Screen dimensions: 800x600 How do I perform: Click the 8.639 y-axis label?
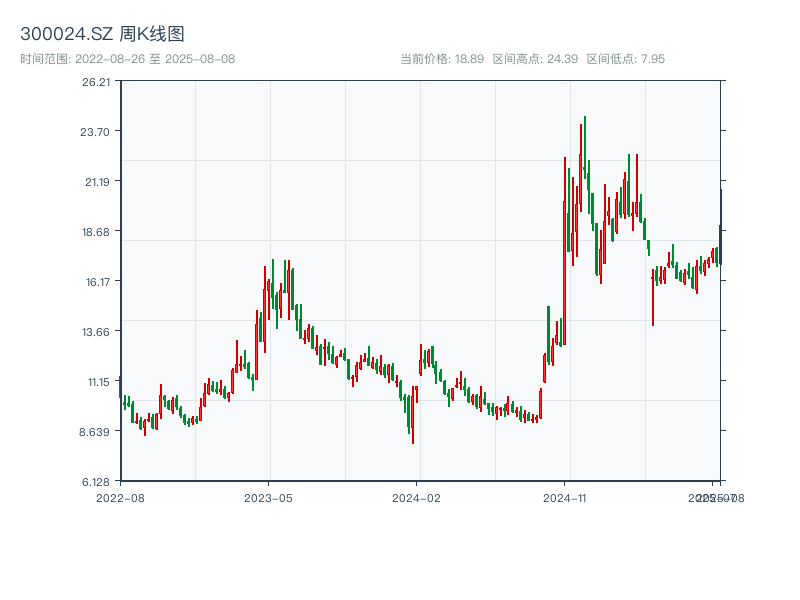[x=94, y=432]
